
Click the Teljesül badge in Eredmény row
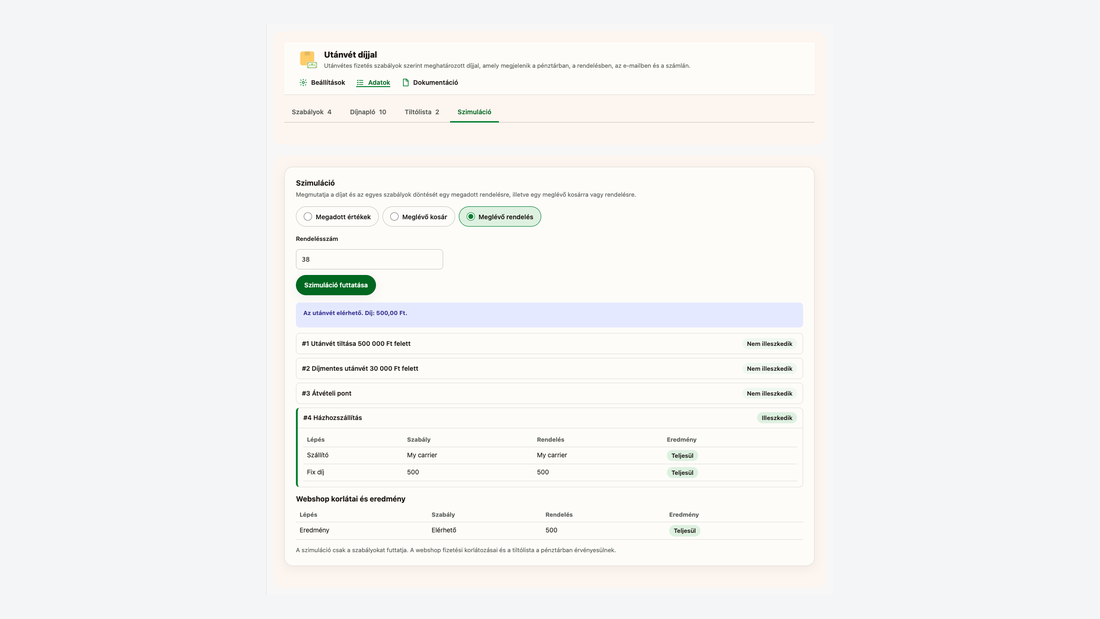coord(685,531)
